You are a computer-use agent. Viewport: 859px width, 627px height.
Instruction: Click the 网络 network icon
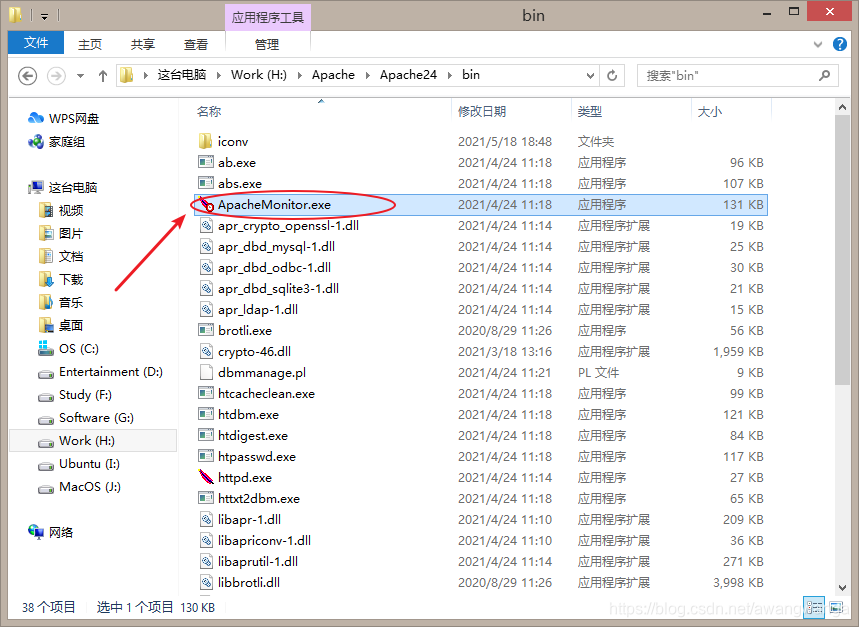point(36,532)
